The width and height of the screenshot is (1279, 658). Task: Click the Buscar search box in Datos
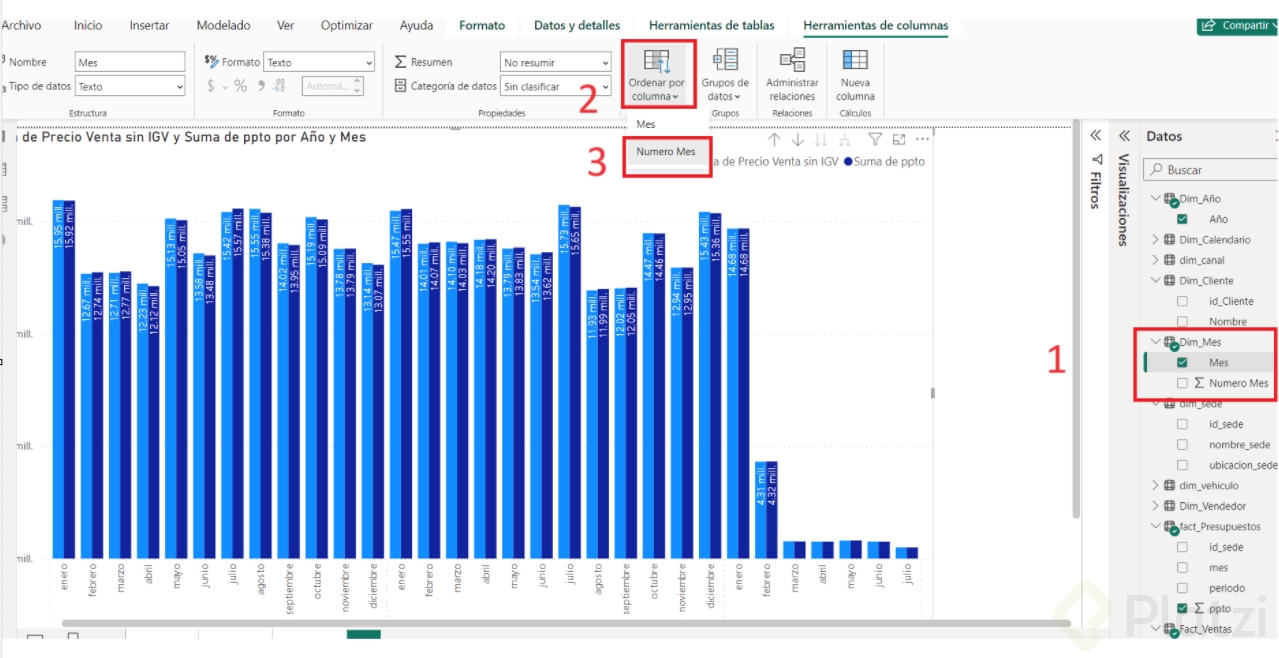click(x=1211, y=170)
